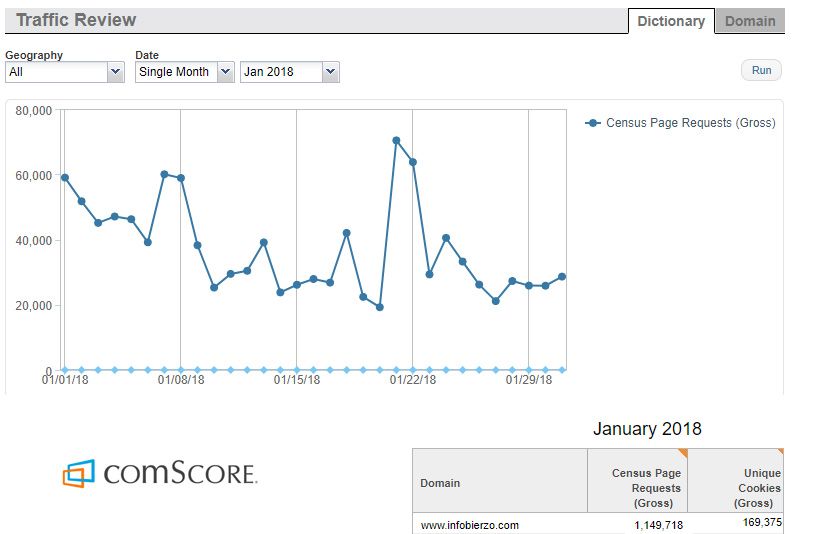Select the first dark blue point at 01/01/18
This screenshot has width=817, height=534.
tap(65, 177)
